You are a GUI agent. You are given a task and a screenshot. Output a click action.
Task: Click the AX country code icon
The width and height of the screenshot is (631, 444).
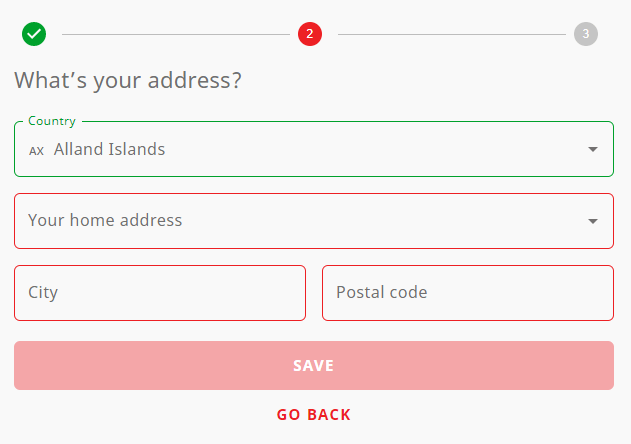point(36,151)
